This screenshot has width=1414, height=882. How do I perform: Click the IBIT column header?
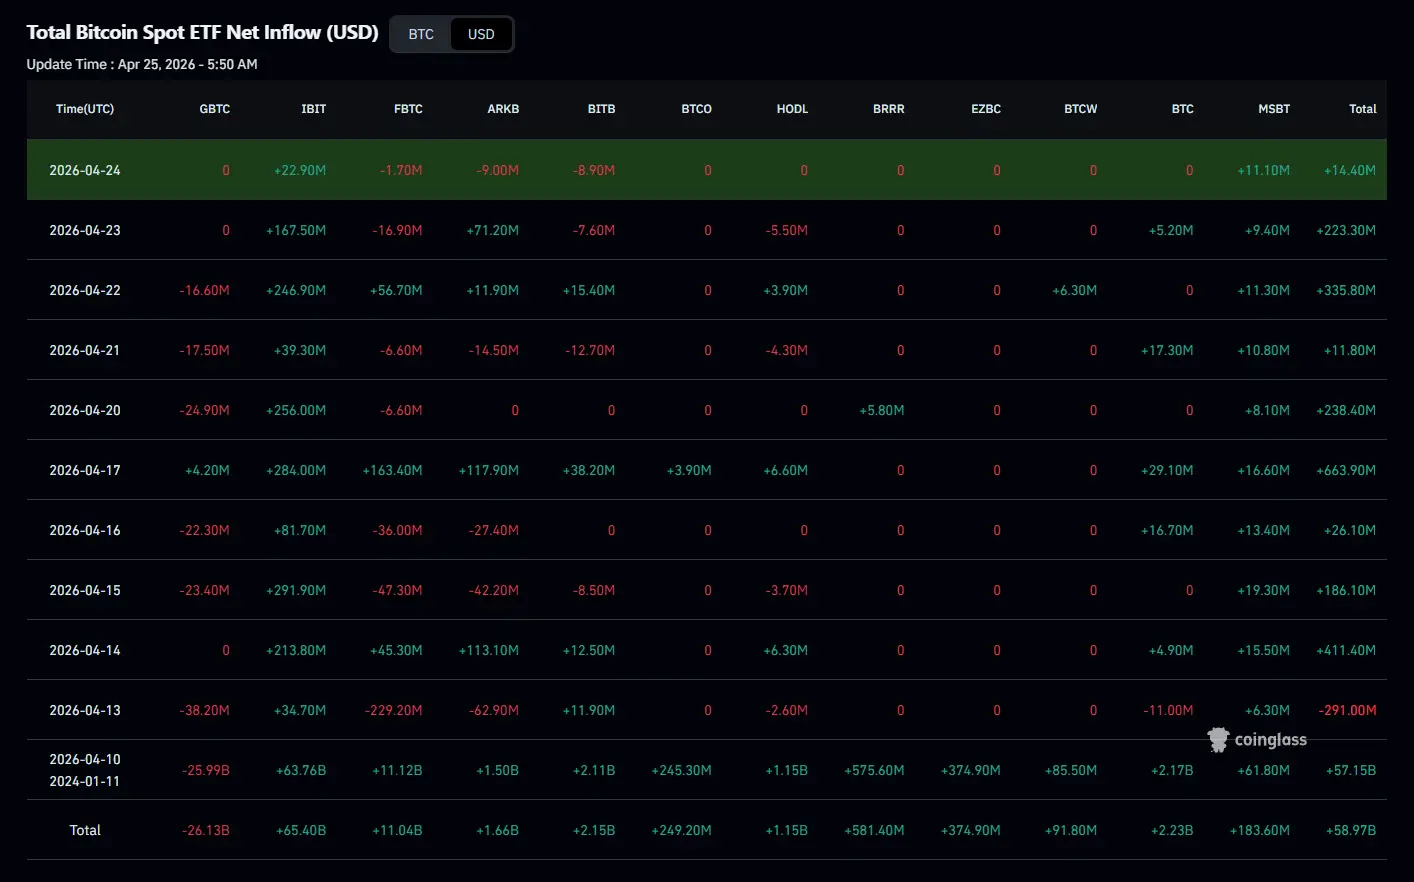point(314,109)
